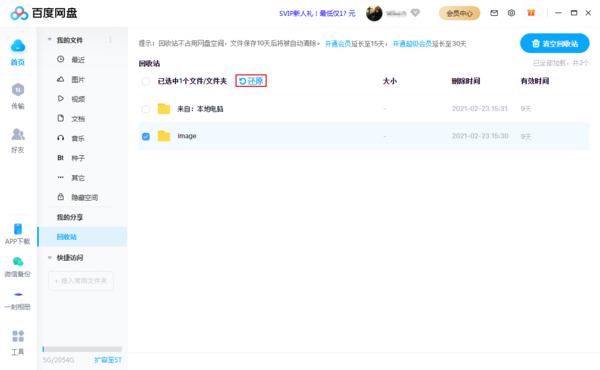This screenshot has width=600, height=370.
Task: Click the image folder icon
Action: coord(164,136)
